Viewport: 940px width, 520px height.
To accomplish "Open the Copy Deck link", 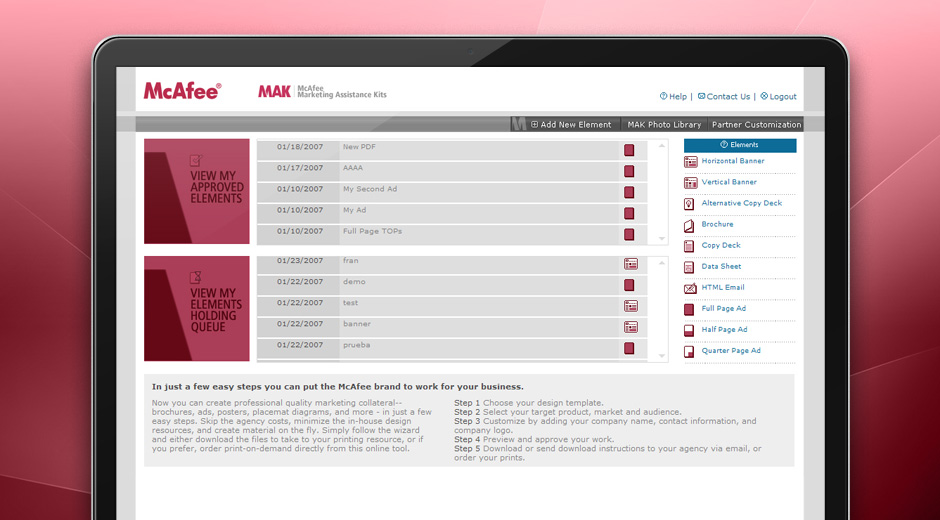I will 721,245.
